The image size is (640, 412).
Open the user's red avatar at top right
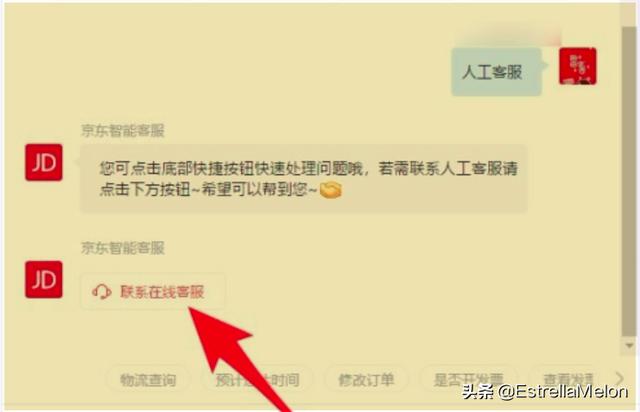tap(578, 66)
